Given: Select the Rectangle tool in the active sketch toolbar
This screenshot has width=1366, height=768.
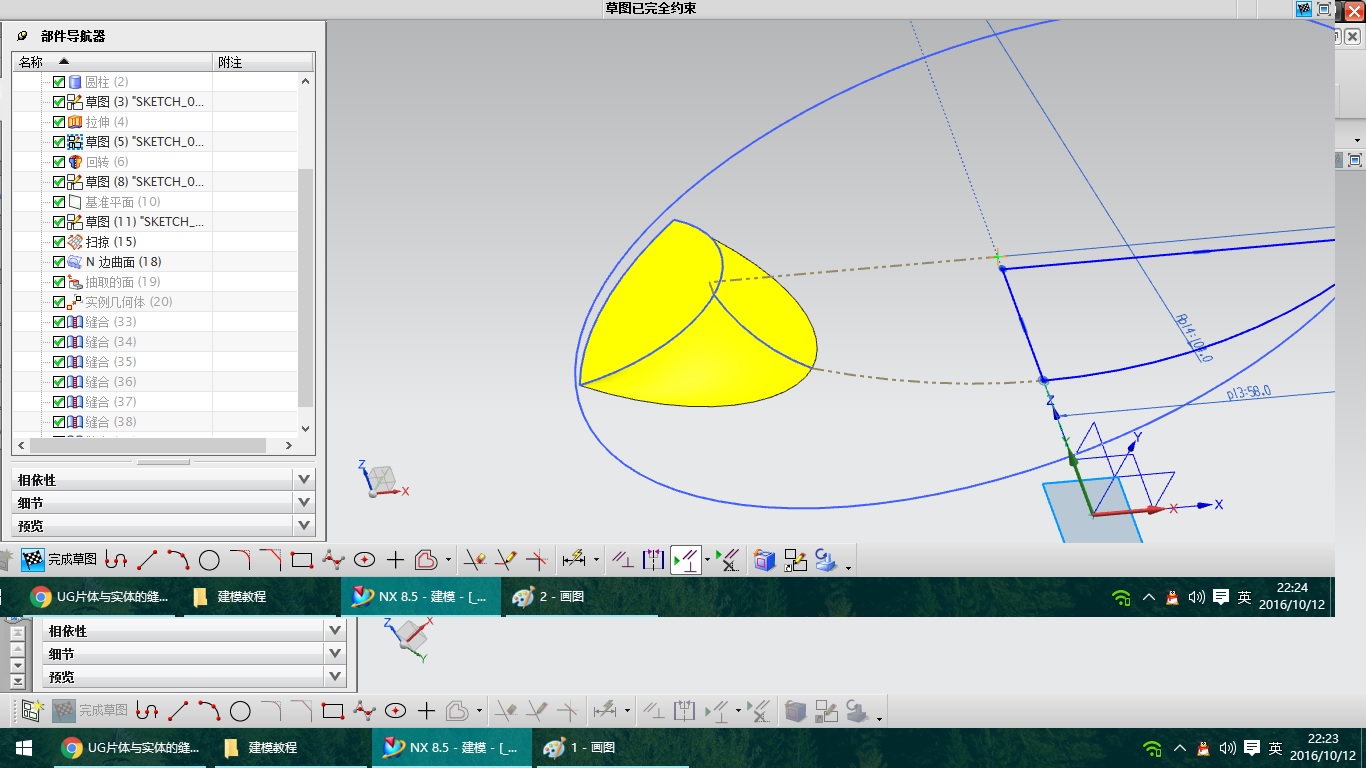Looking at the screenshot, I should pos(302,560).
